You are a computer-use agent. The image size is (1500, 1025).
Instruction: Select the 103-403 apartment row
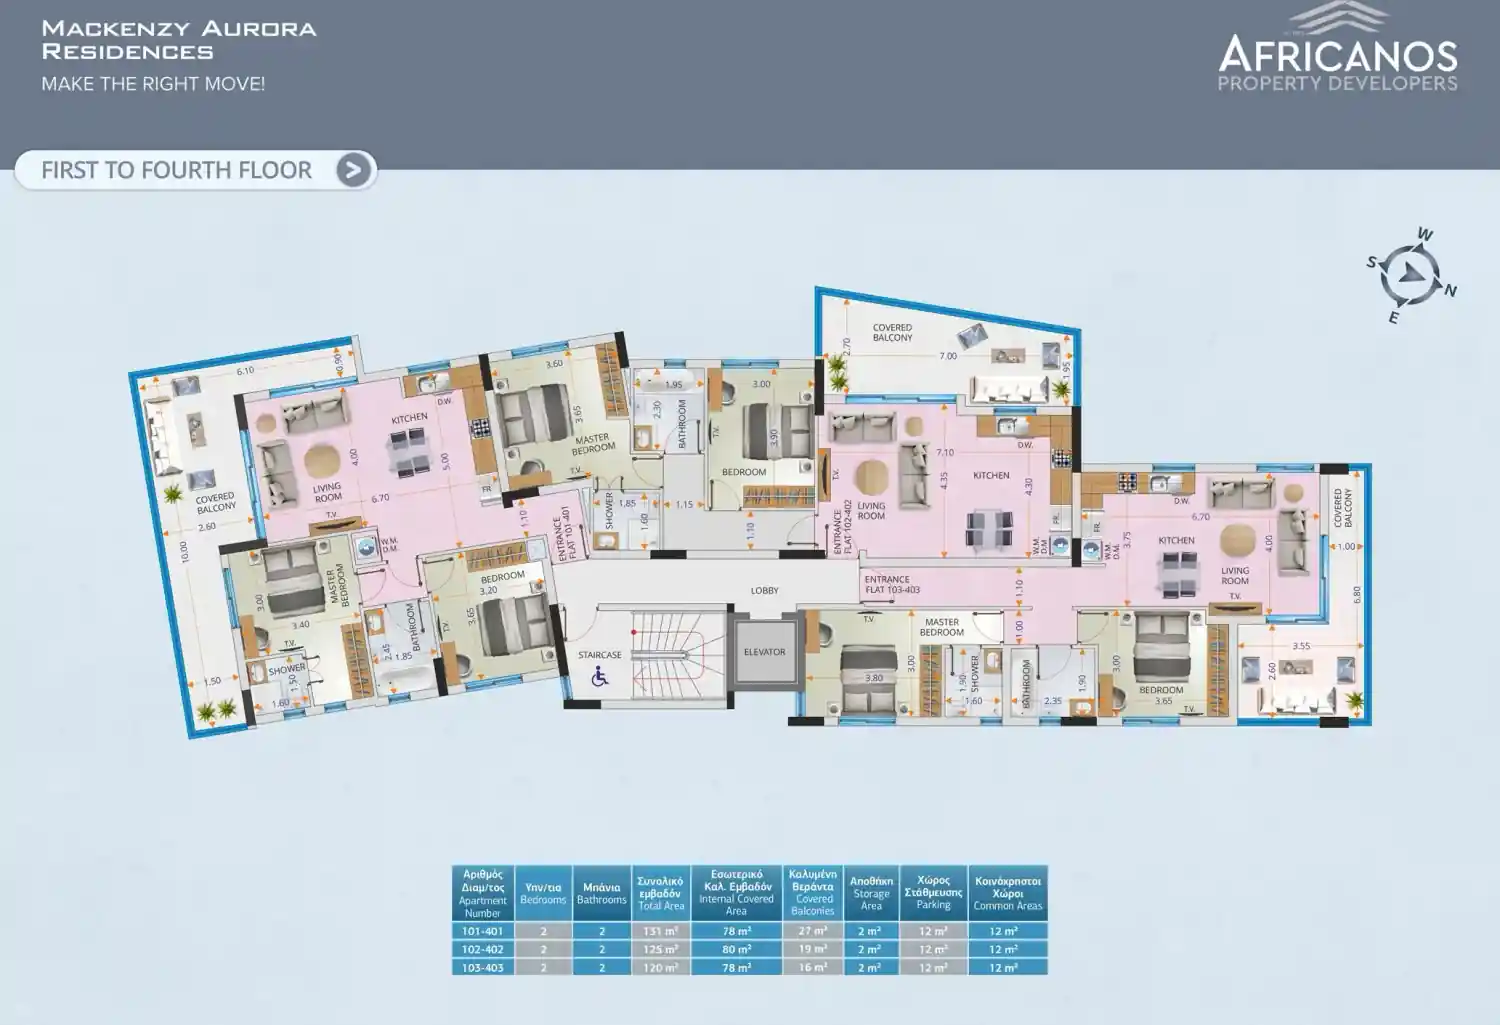(x=749, y=967)
